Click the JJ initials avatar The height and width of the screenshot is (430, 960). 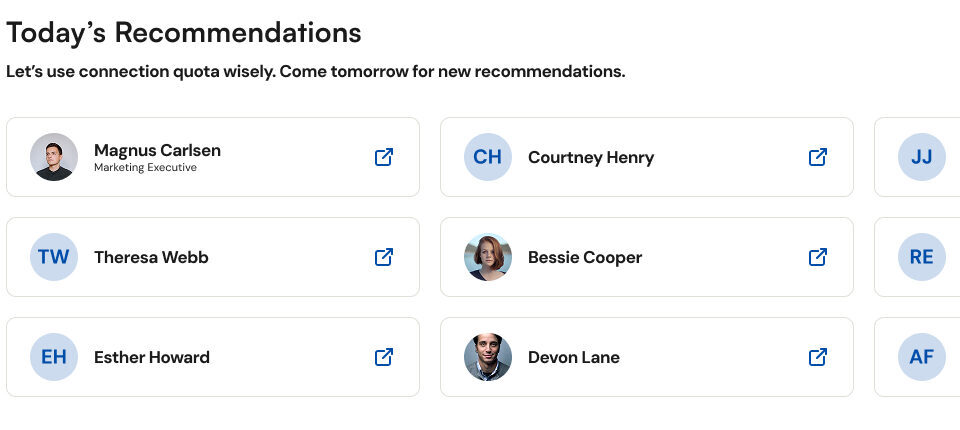point(921,157)
